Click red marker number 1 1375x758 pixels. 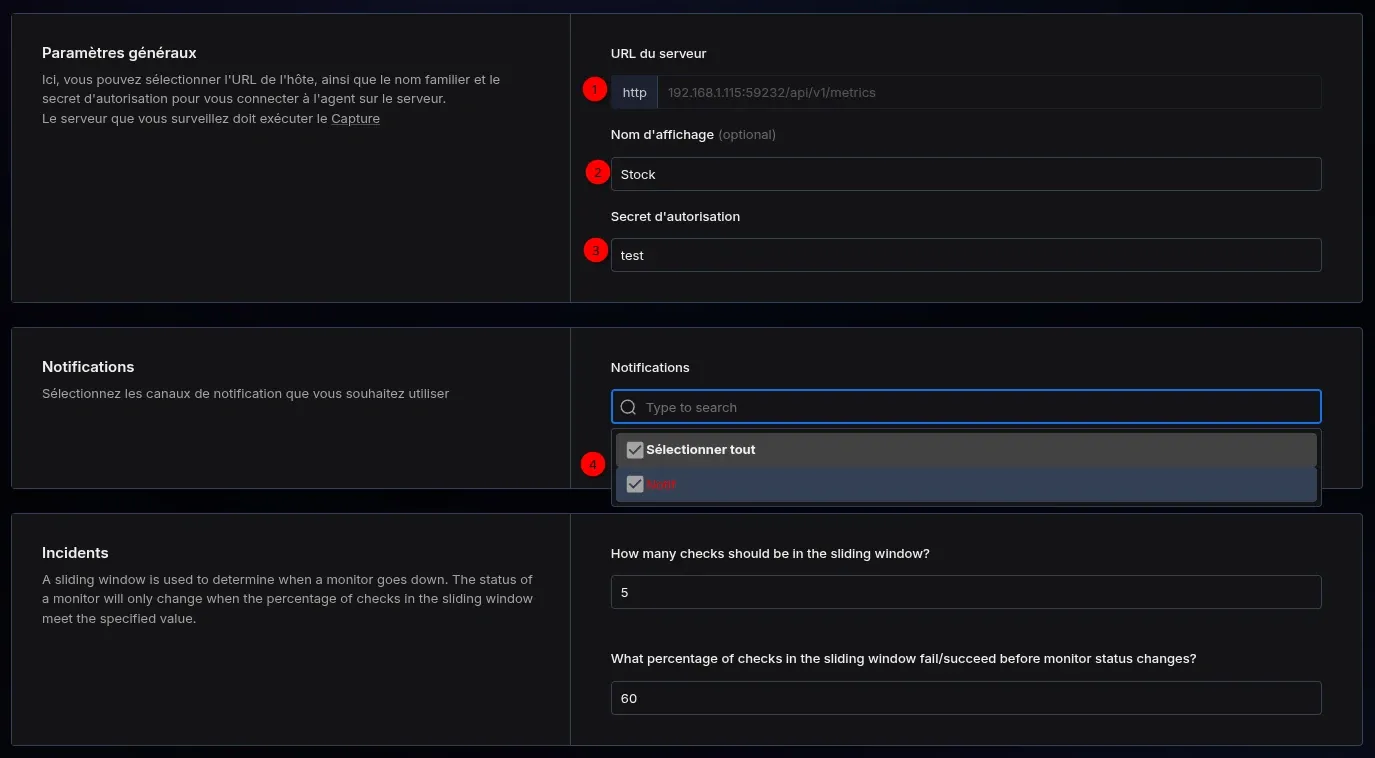[x=595, y=90]
